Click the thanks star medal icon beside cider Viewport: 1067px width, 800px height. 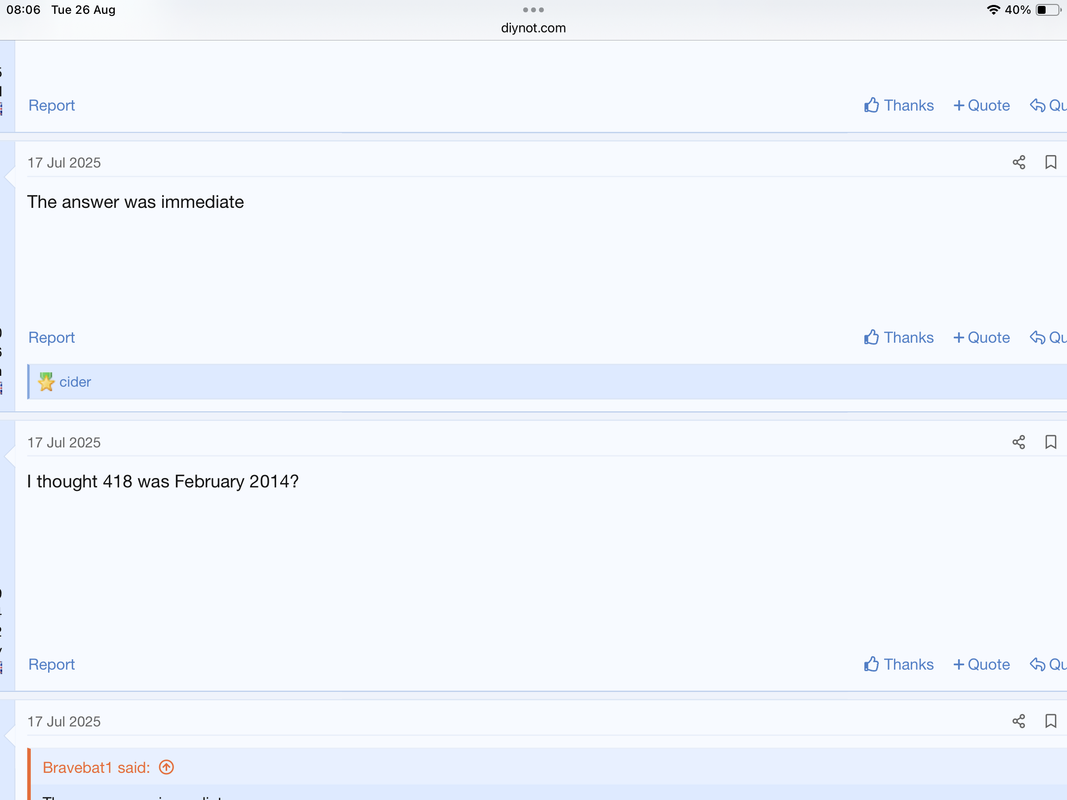click(x=46, y=382)
